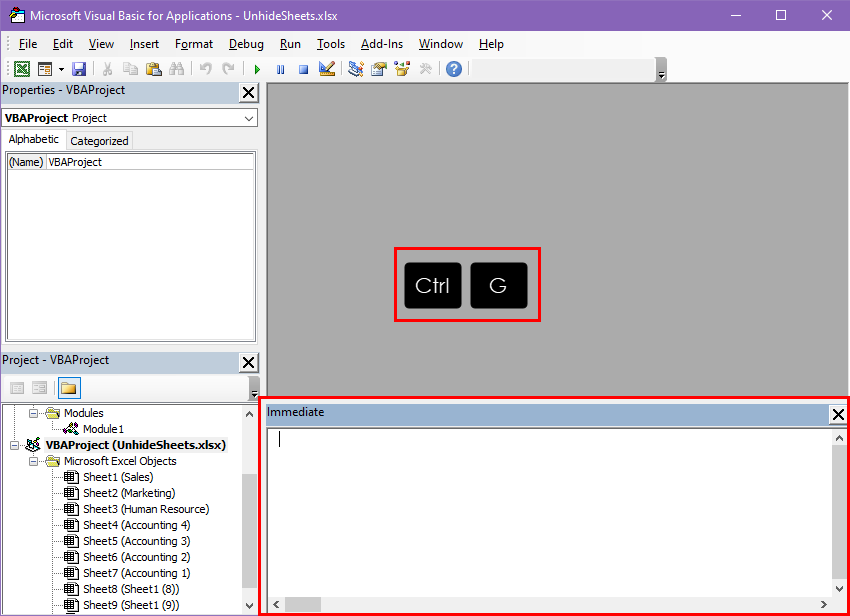This screenshot has width=850, height=616.
Task: Click Immediate window horizontal scroll left arrow
Action: 276,605
